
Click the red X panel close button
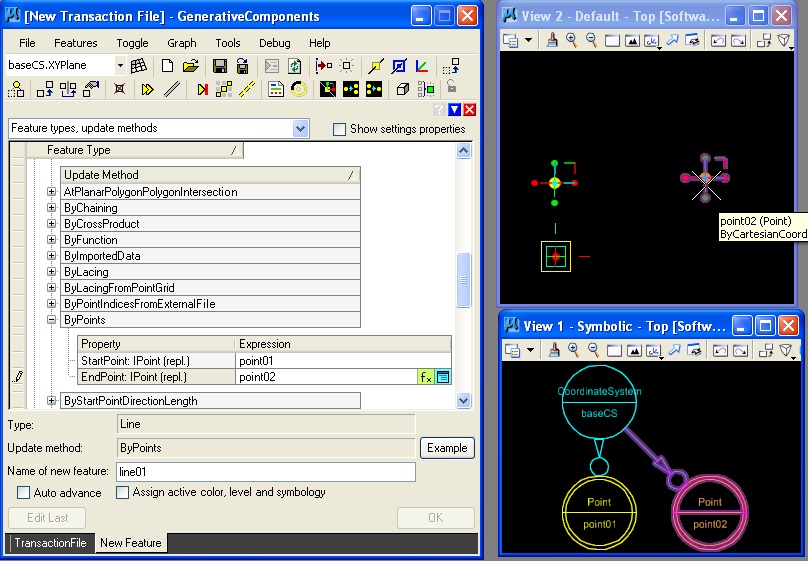469,109
